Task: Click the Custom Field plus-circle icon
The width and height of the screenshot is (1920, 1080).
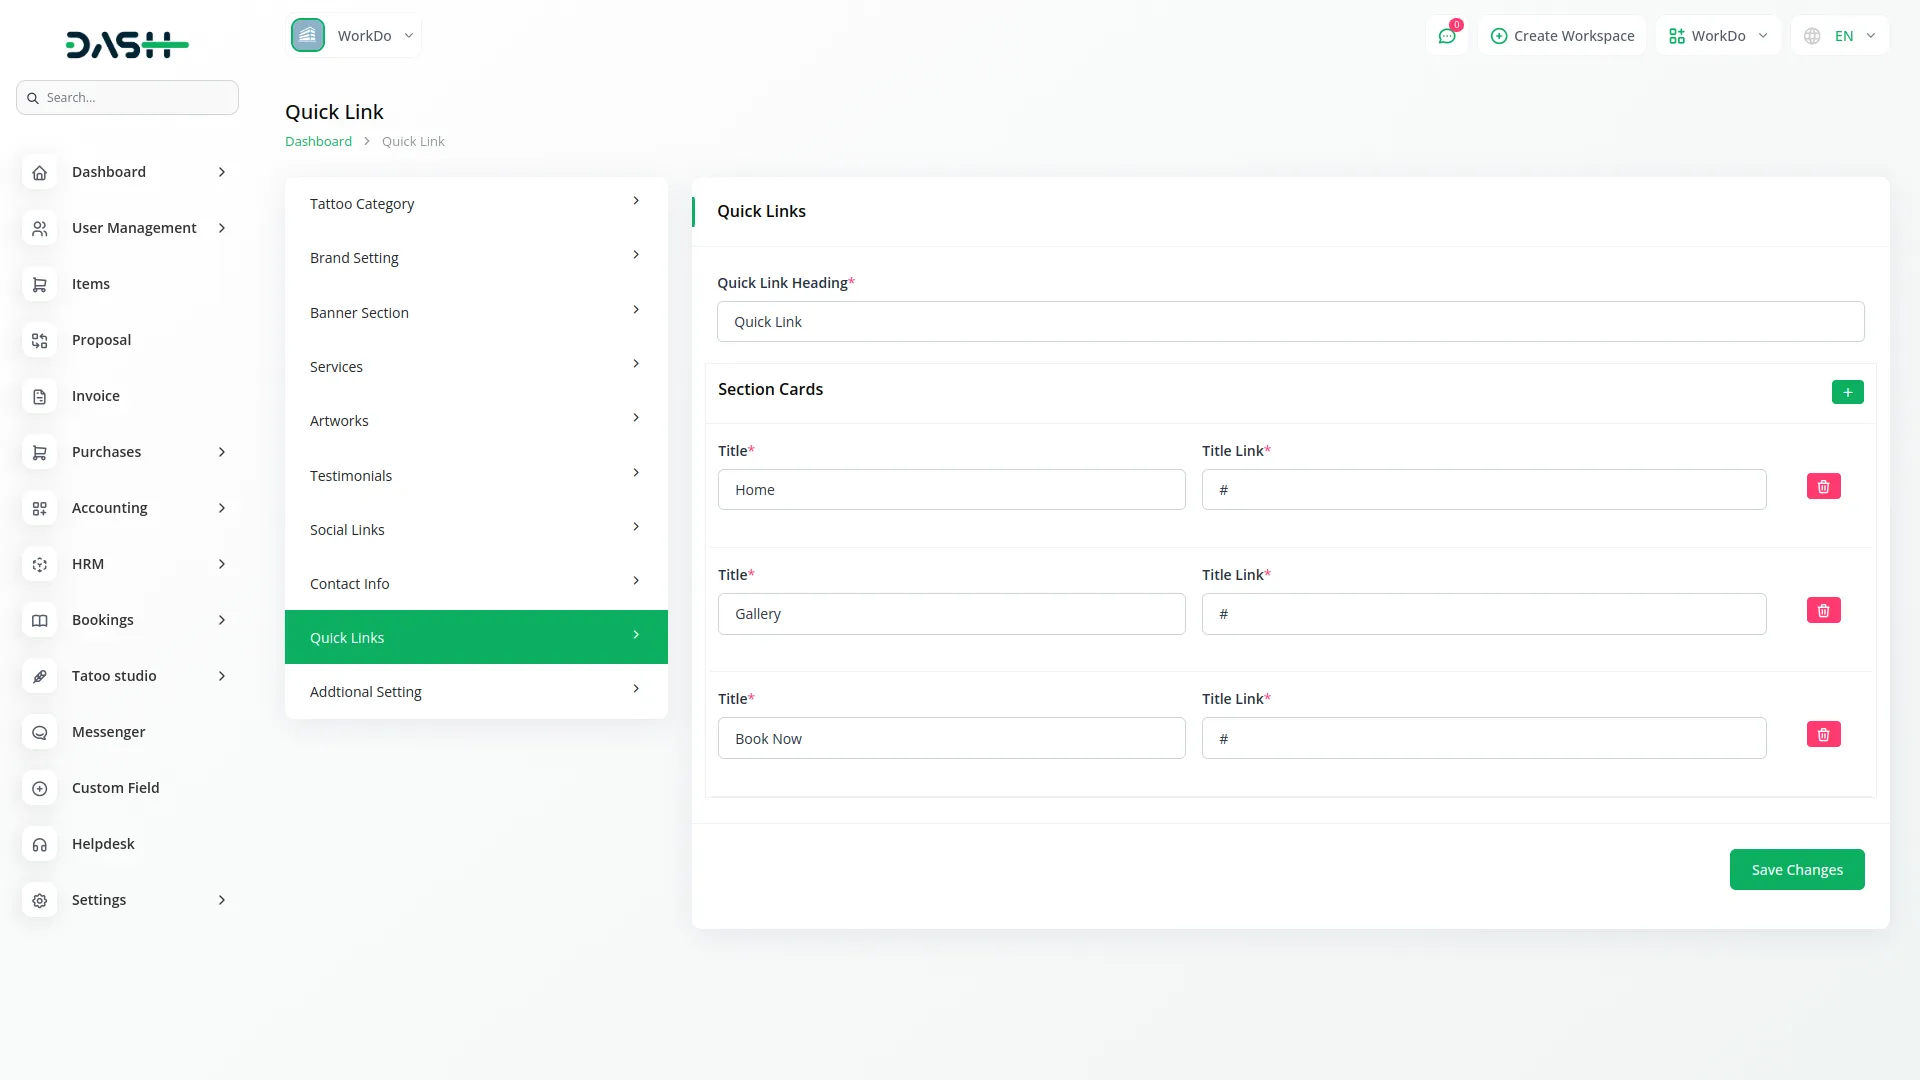Action: (x=39, y=789)
